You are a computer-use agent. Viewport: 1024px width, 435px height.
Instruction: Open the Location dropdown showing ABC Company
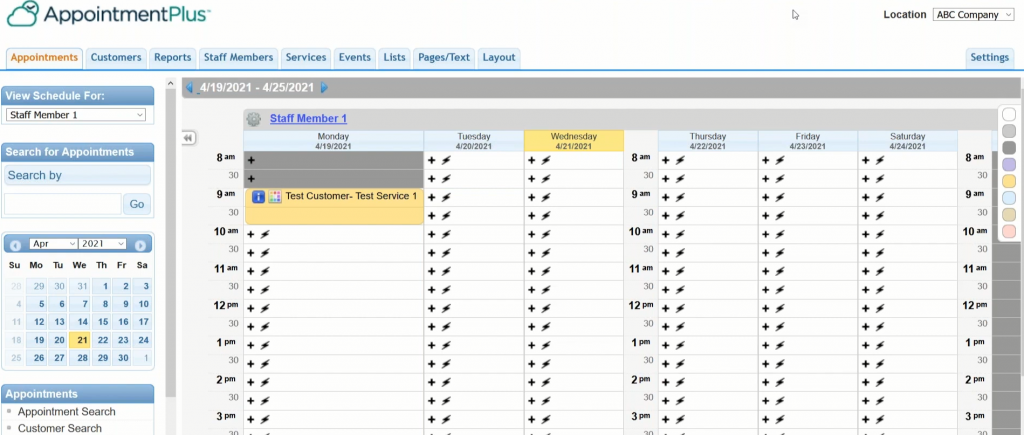click(974, 15)
